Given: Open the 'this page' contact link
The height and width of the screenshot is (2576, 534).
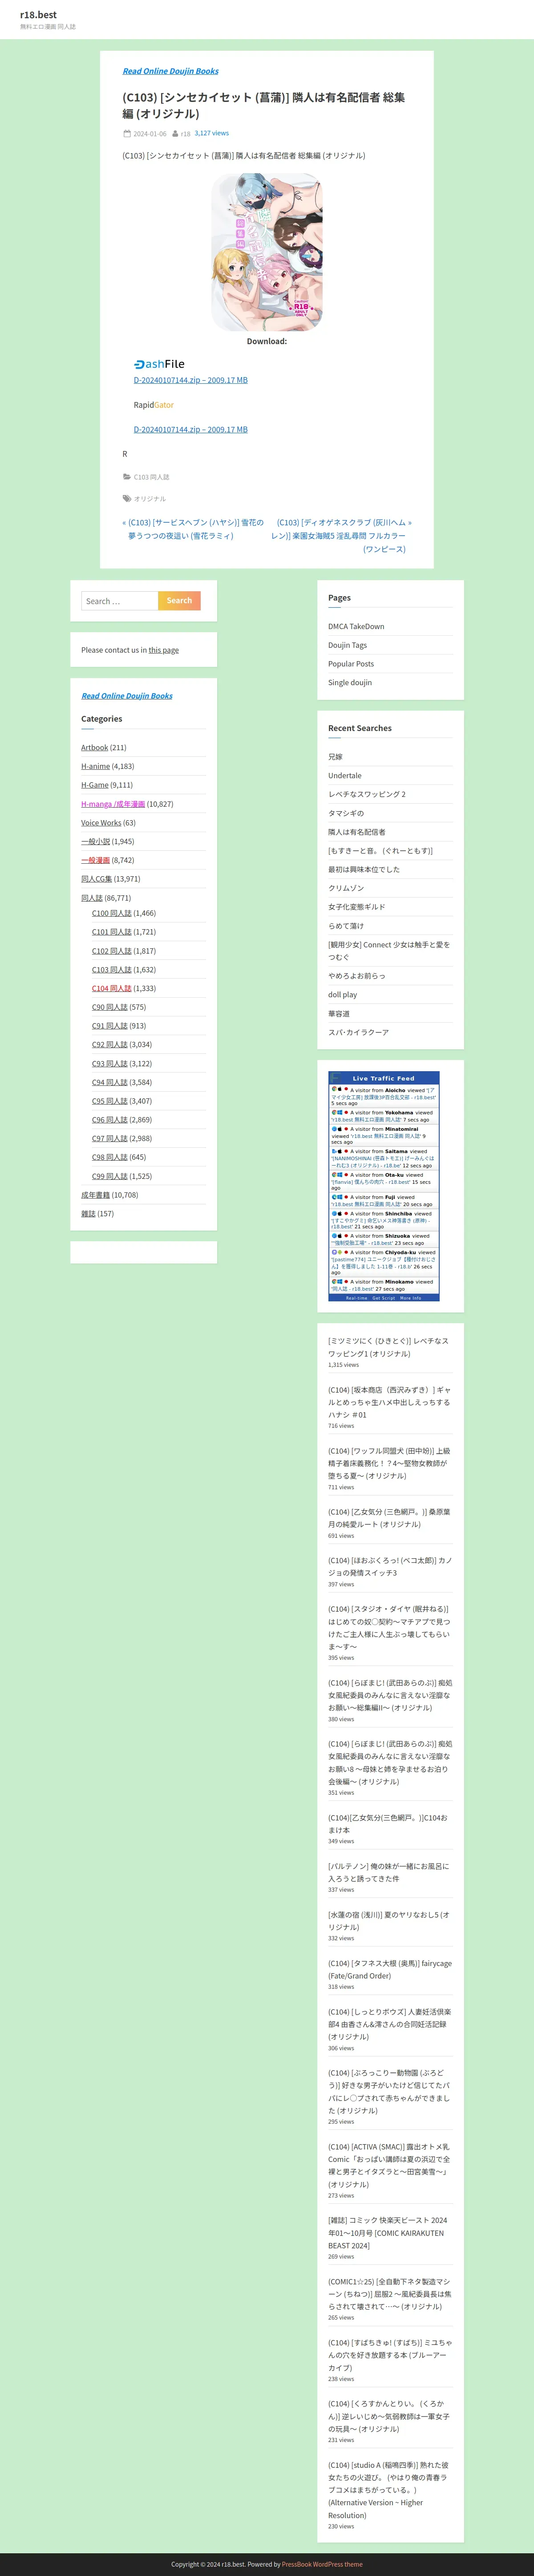Looking at the screenshot, I should click(164, 650).
